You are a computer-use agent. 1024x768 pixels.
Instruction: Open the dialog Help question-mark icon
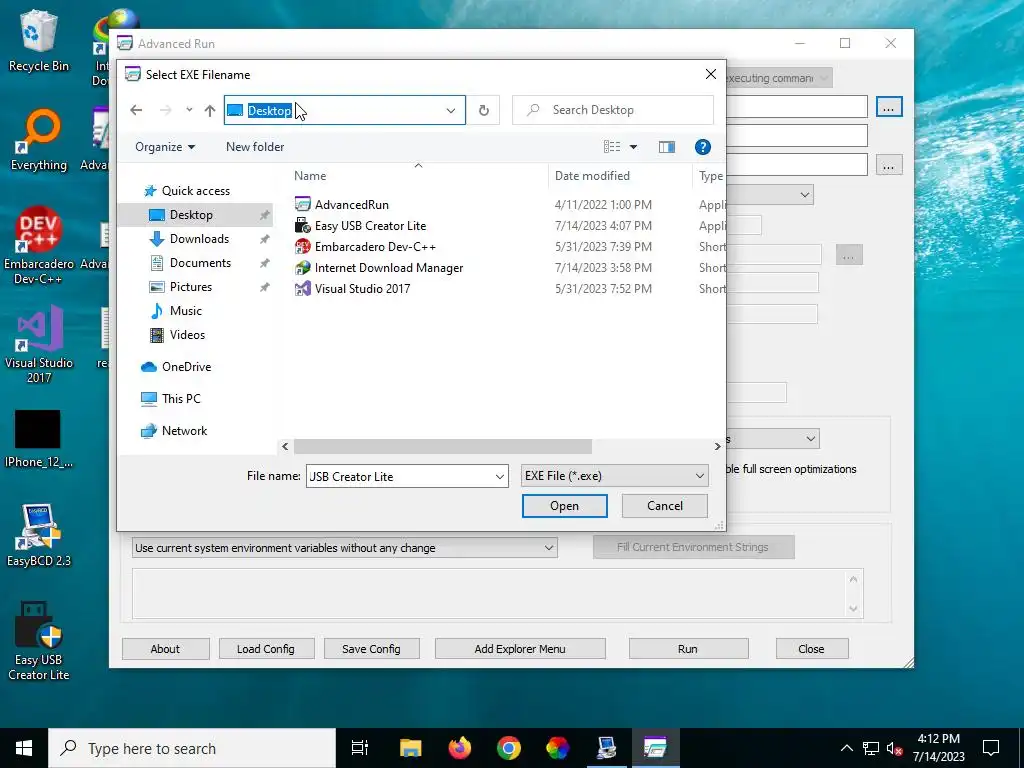(703, 147)
